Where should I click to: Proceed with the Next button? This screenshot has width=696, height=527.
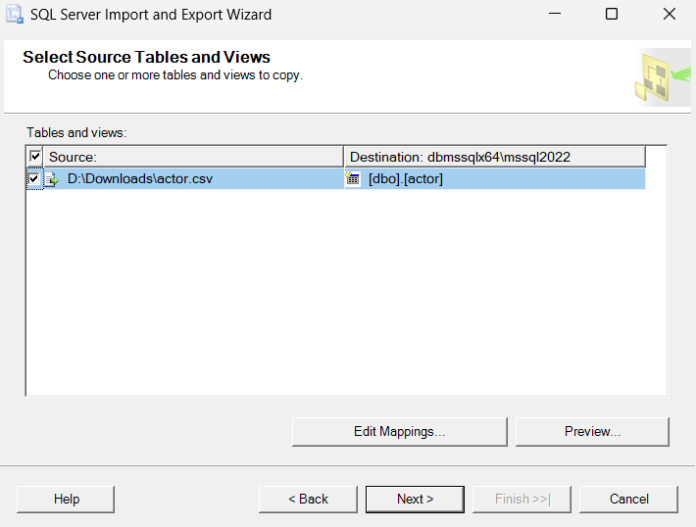(415, 499)
